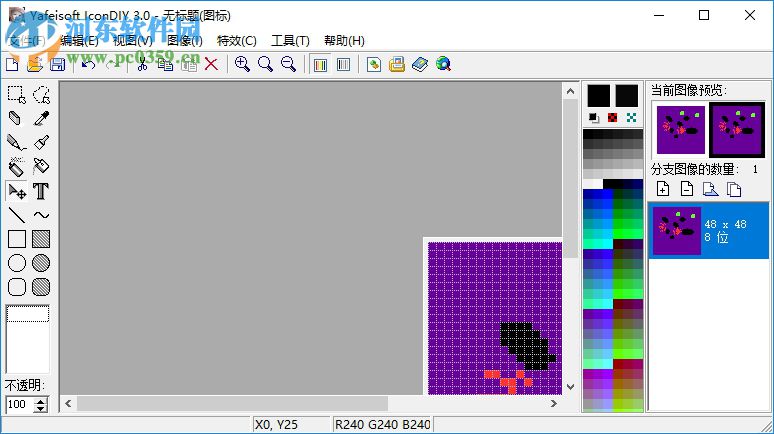
Task: Select the filled rectangle tool
Action: (x=41, y=239)
